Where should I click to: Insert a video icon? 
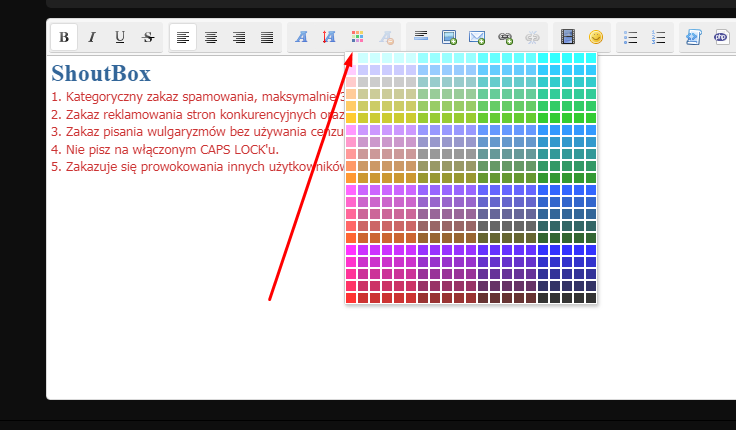tap(568, 37)
